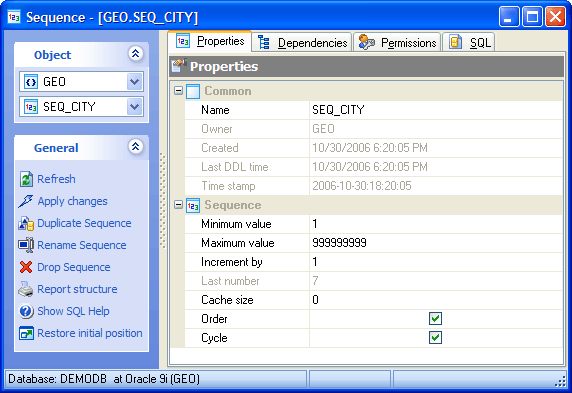The height and width of the screenshot is (393, 572).
Task: Click the SQL tab database icon
Action: 455,42
